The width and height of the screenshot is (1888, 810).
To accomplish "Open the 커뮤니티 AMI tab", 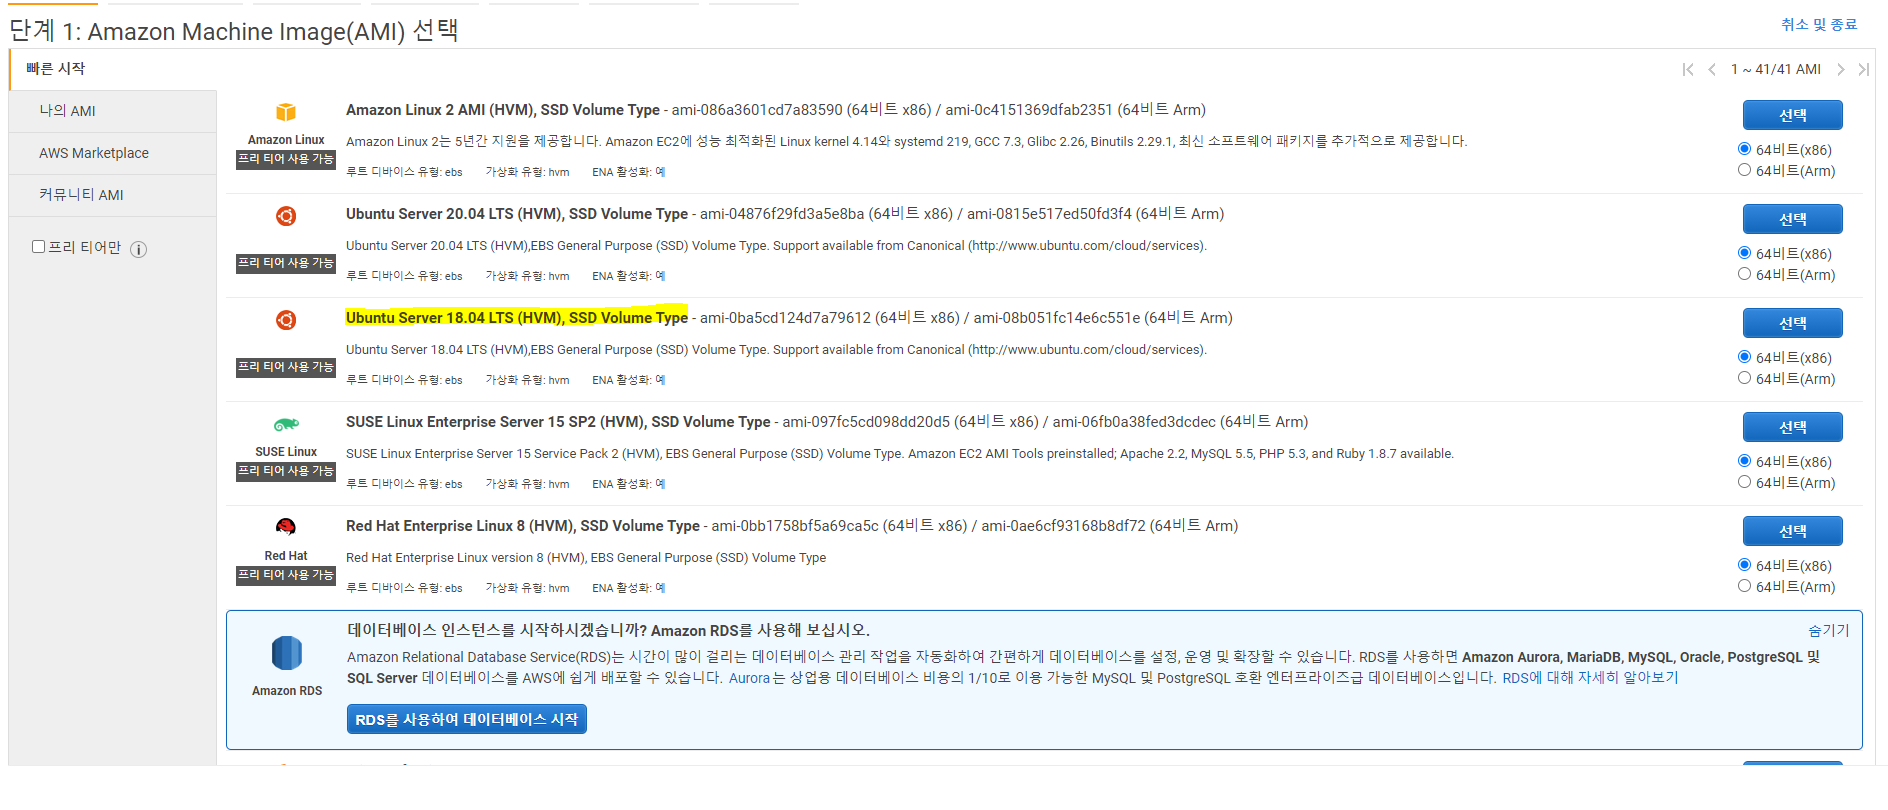I will tap(113, 195).
